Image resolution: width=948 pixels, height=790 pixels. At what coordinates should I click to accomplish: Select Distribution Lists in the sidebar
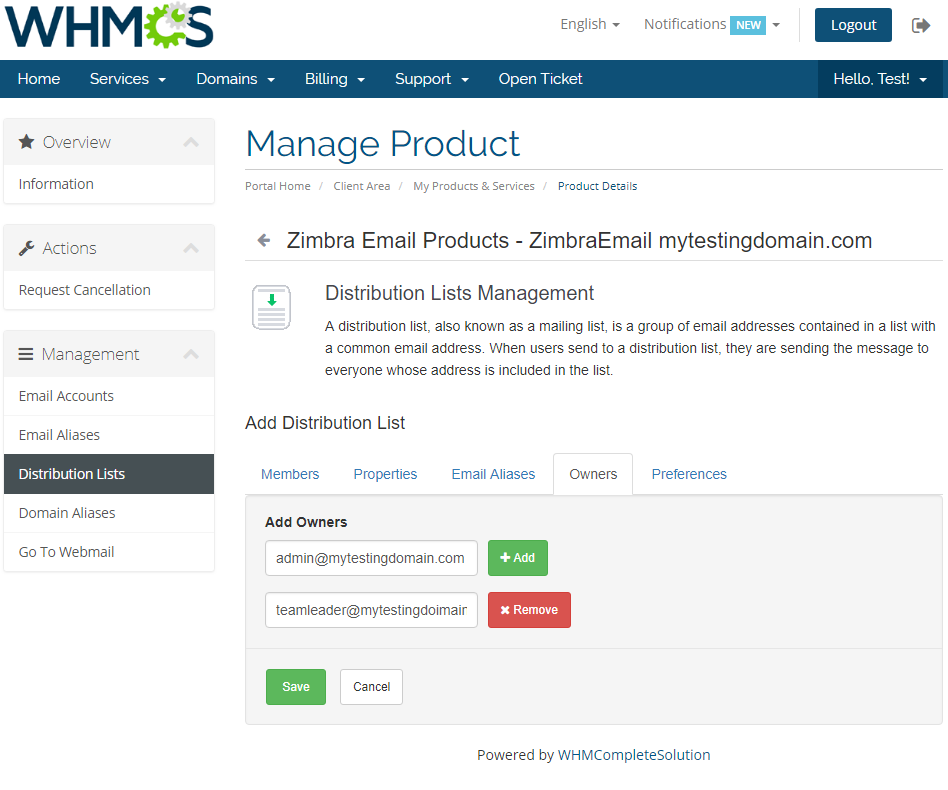[109, 474]
